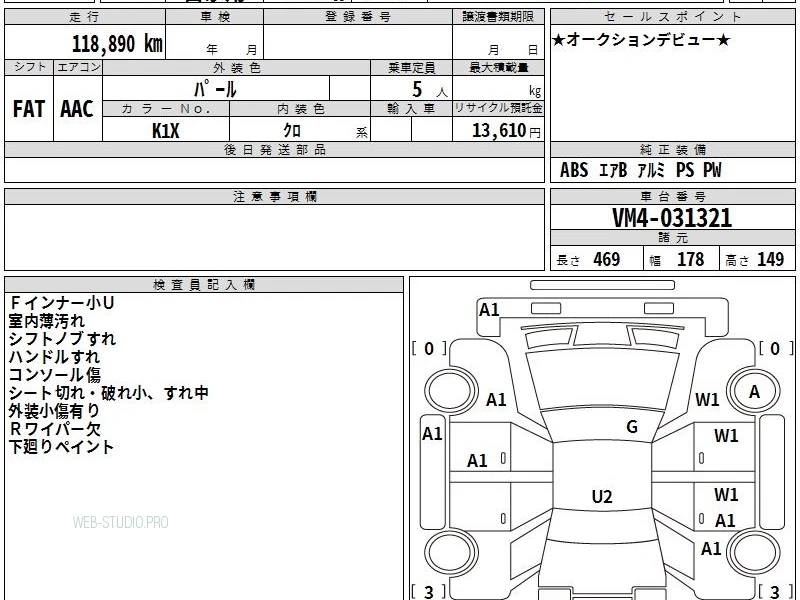Click the 純正装備 header
The width and height of the screenshot is (800, 600).
673,149
